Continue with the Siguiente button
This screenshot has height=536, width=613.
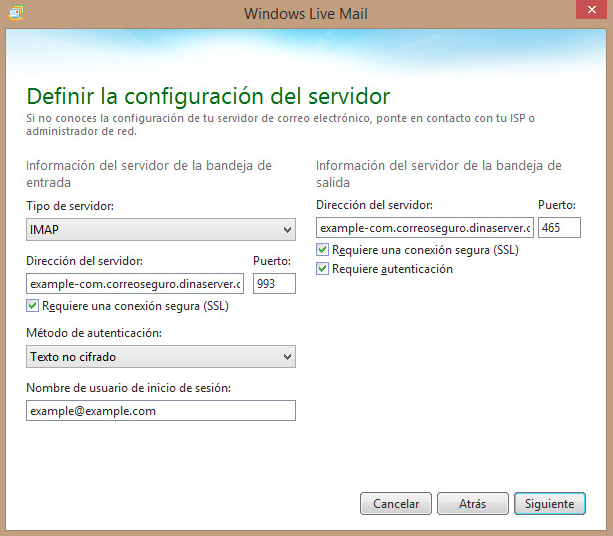(x=550, y=504)
